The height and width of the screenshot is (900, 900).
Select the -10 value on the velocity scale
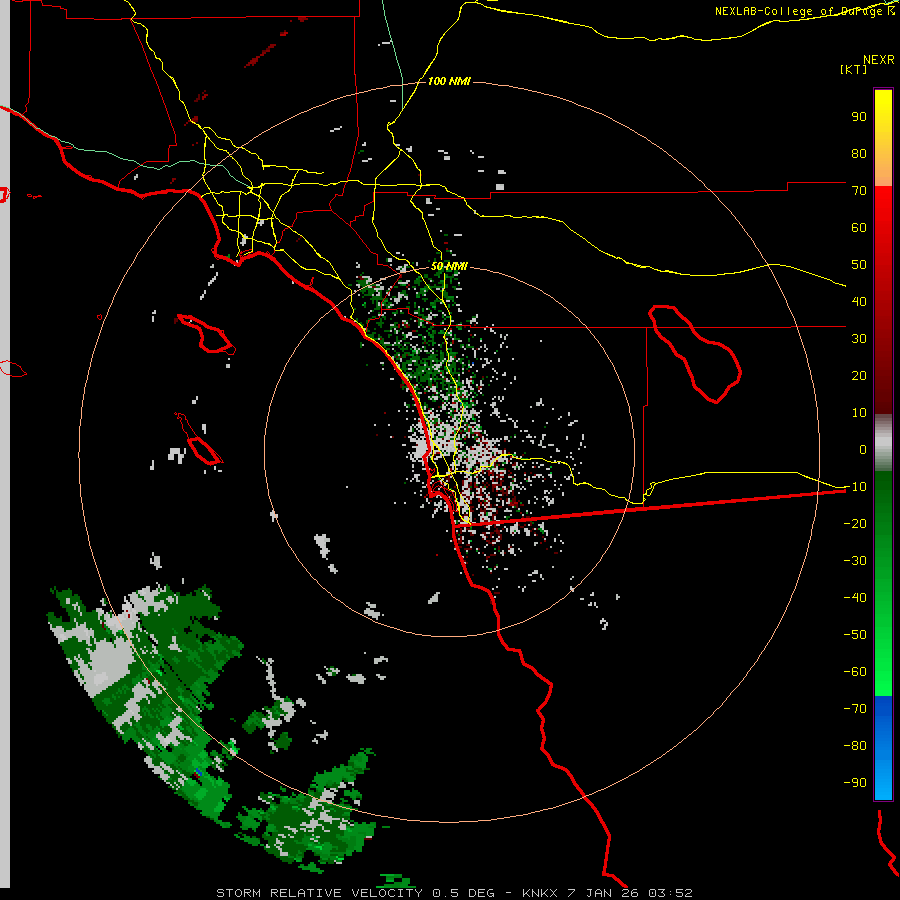[855, 487]
